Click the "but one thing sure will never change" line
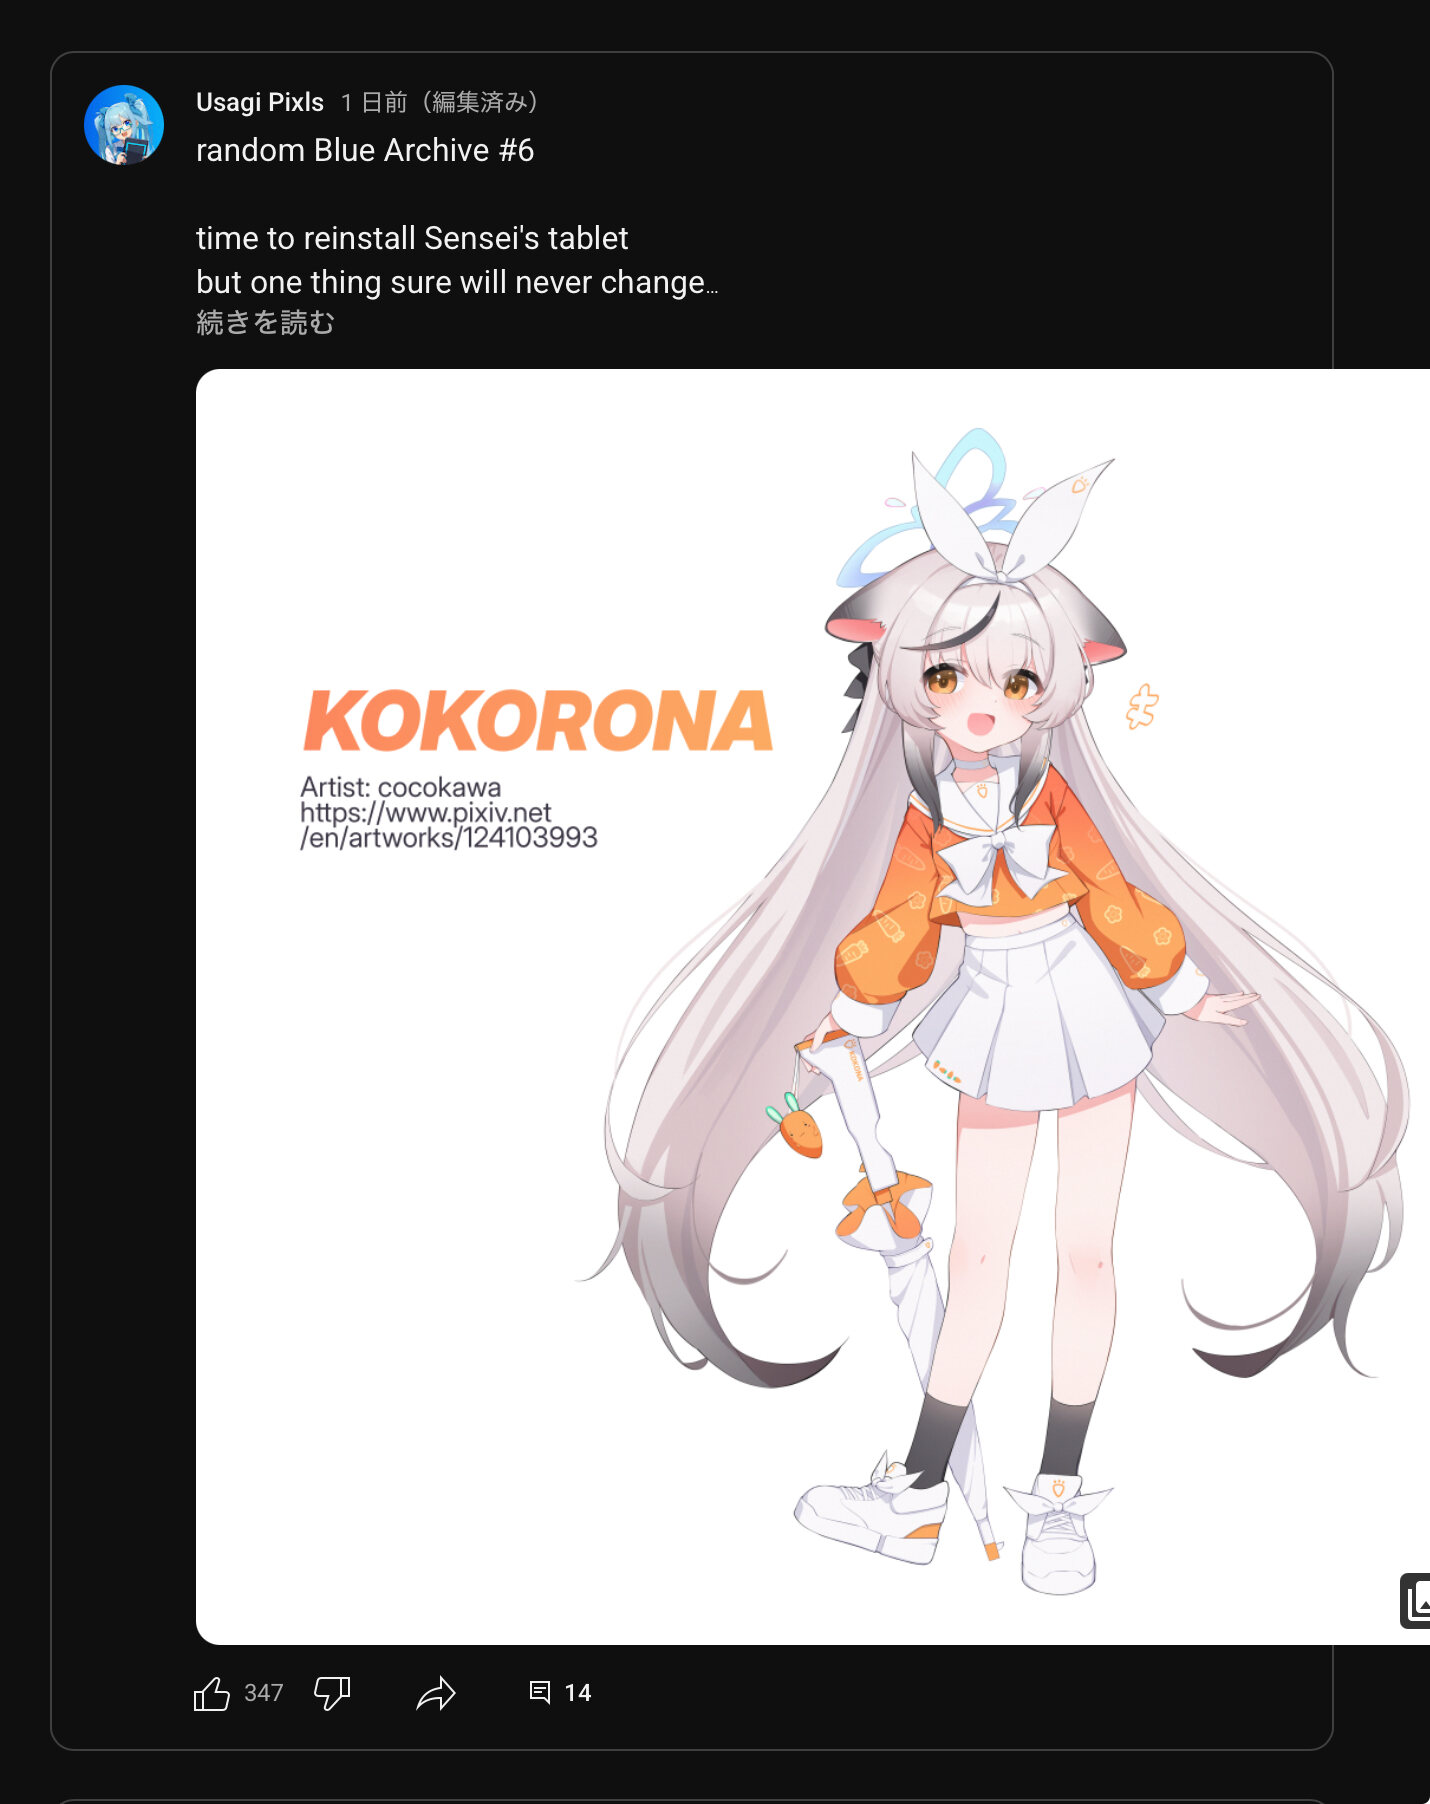 click(457, 282)
